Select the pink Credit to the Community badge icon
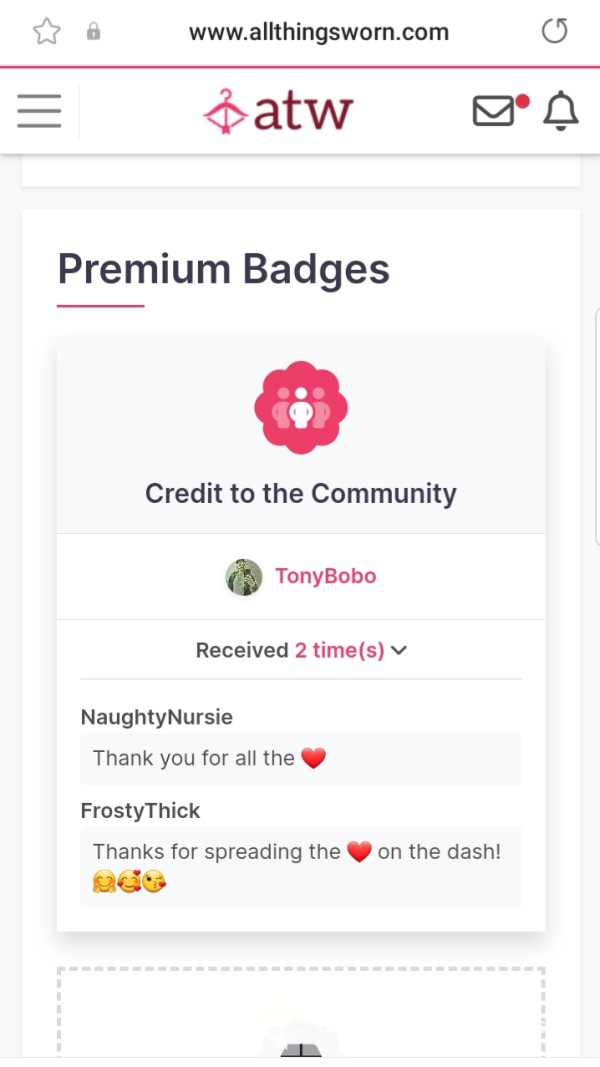 point(301,407)
